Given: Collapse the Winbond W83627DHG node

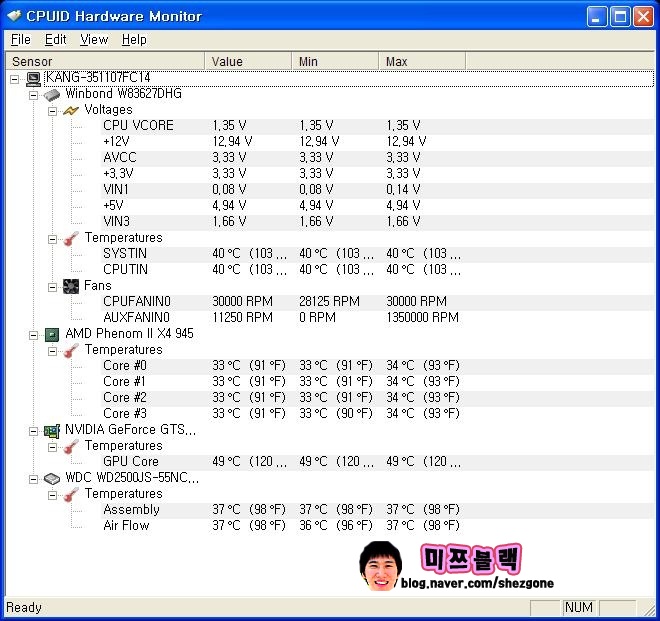Looking at the screenshot, I should (x=33, y=95).
